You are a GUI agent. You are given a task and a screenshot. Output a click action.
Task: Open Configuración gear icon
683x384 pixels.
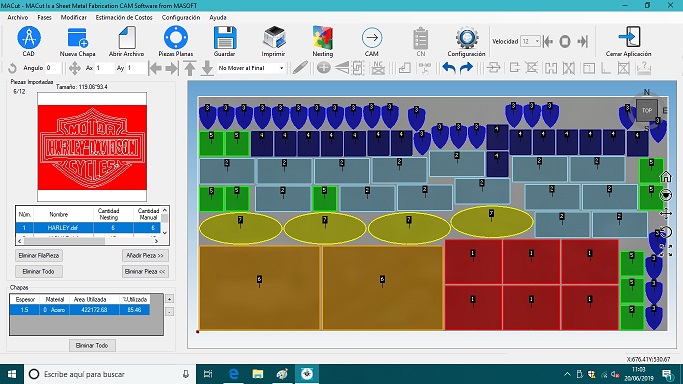[x=467, y=38]
